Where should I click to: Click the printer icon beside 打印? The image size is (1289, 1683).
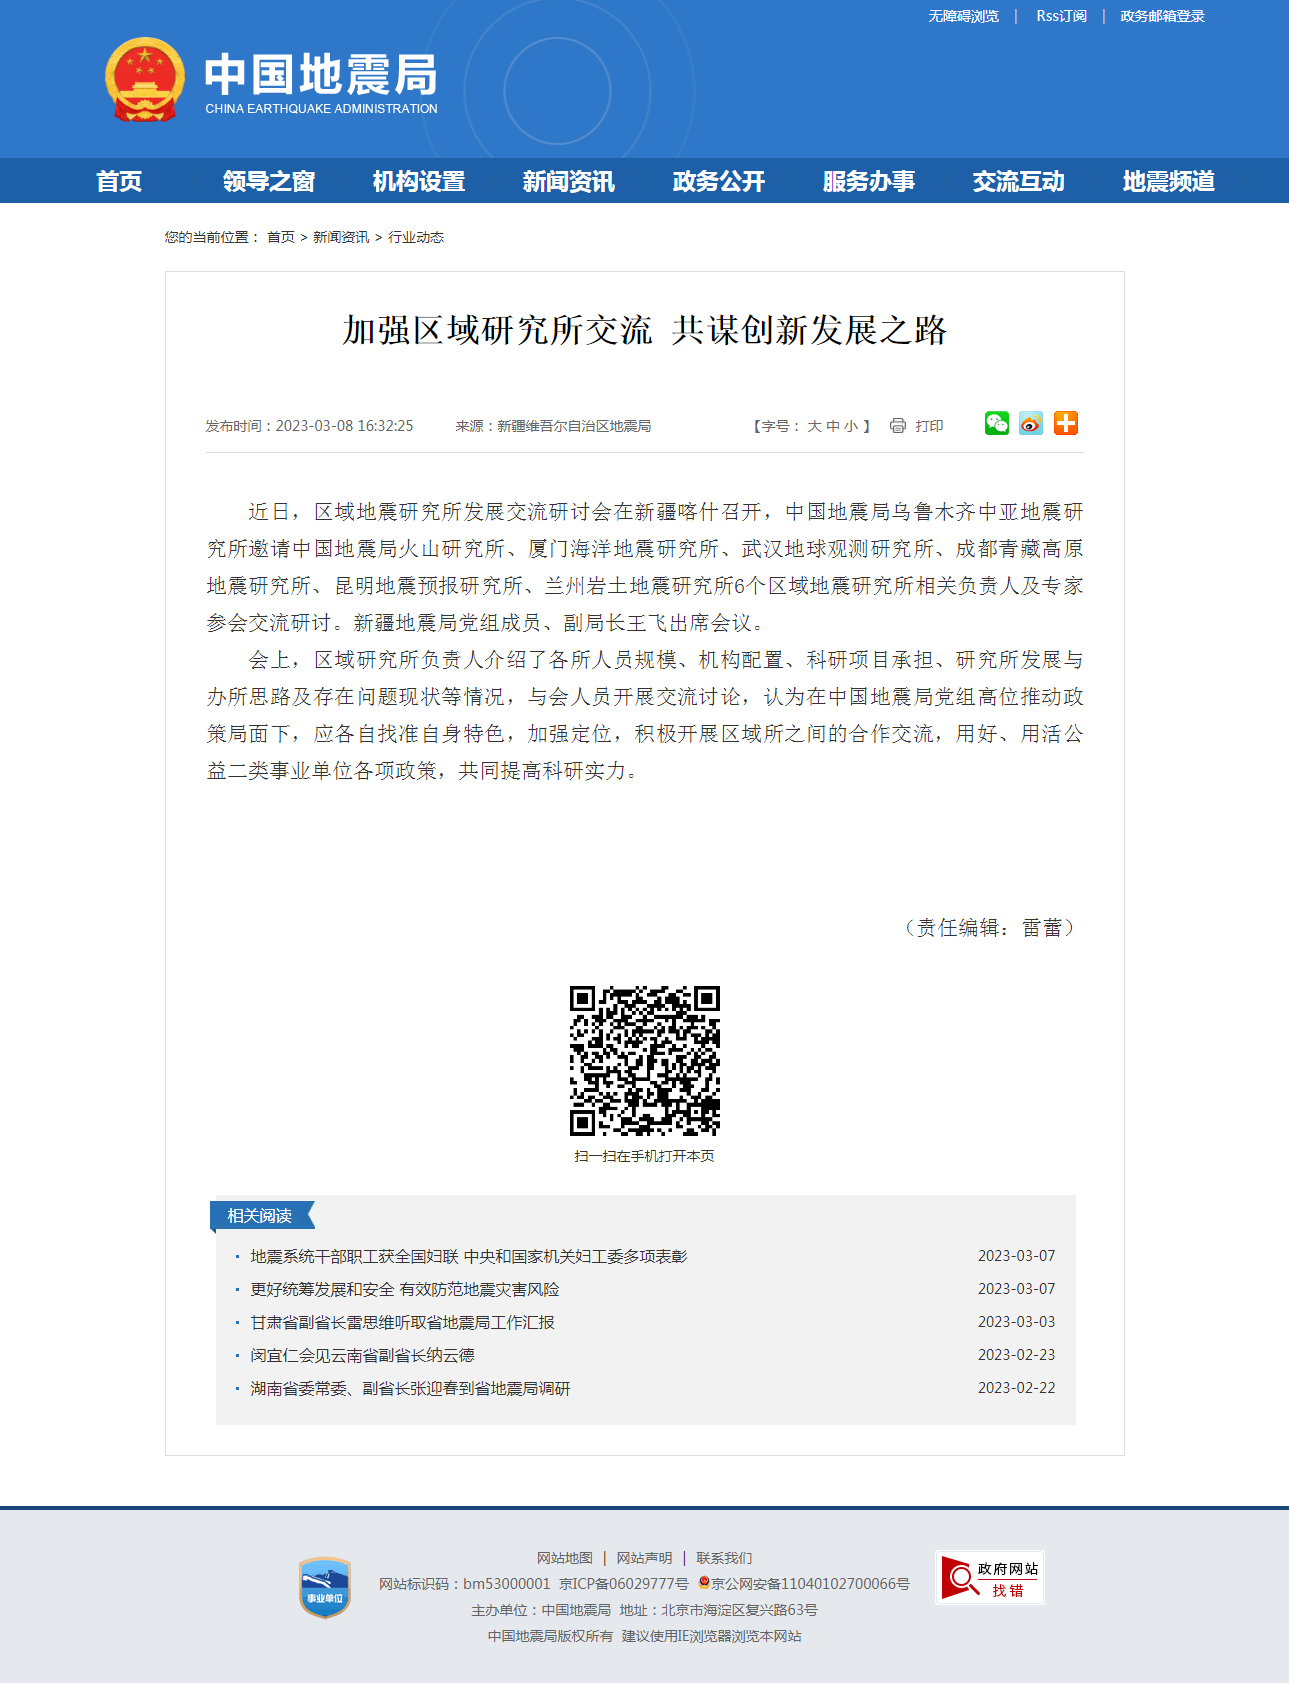pos(898,426)
